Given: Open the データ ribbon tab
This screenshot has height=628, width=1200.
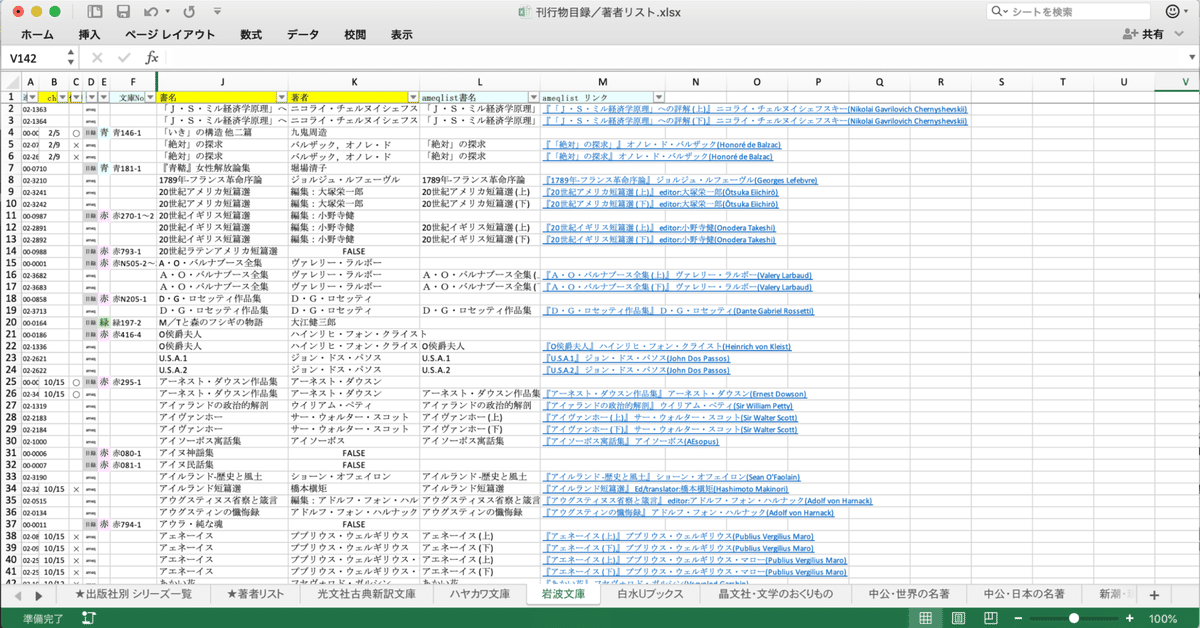Looking at the screenshot, I should coord(303,34).
